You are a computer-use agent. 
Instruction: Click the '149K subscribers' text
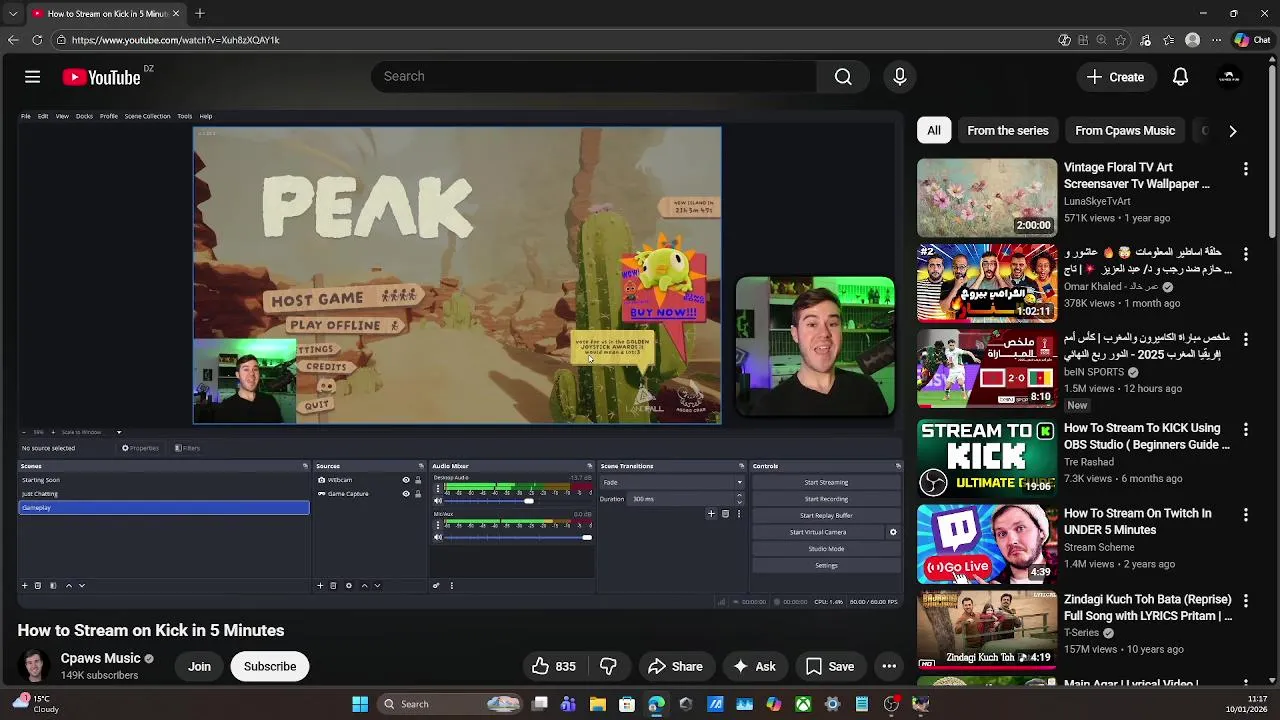(x=99, y=675)
